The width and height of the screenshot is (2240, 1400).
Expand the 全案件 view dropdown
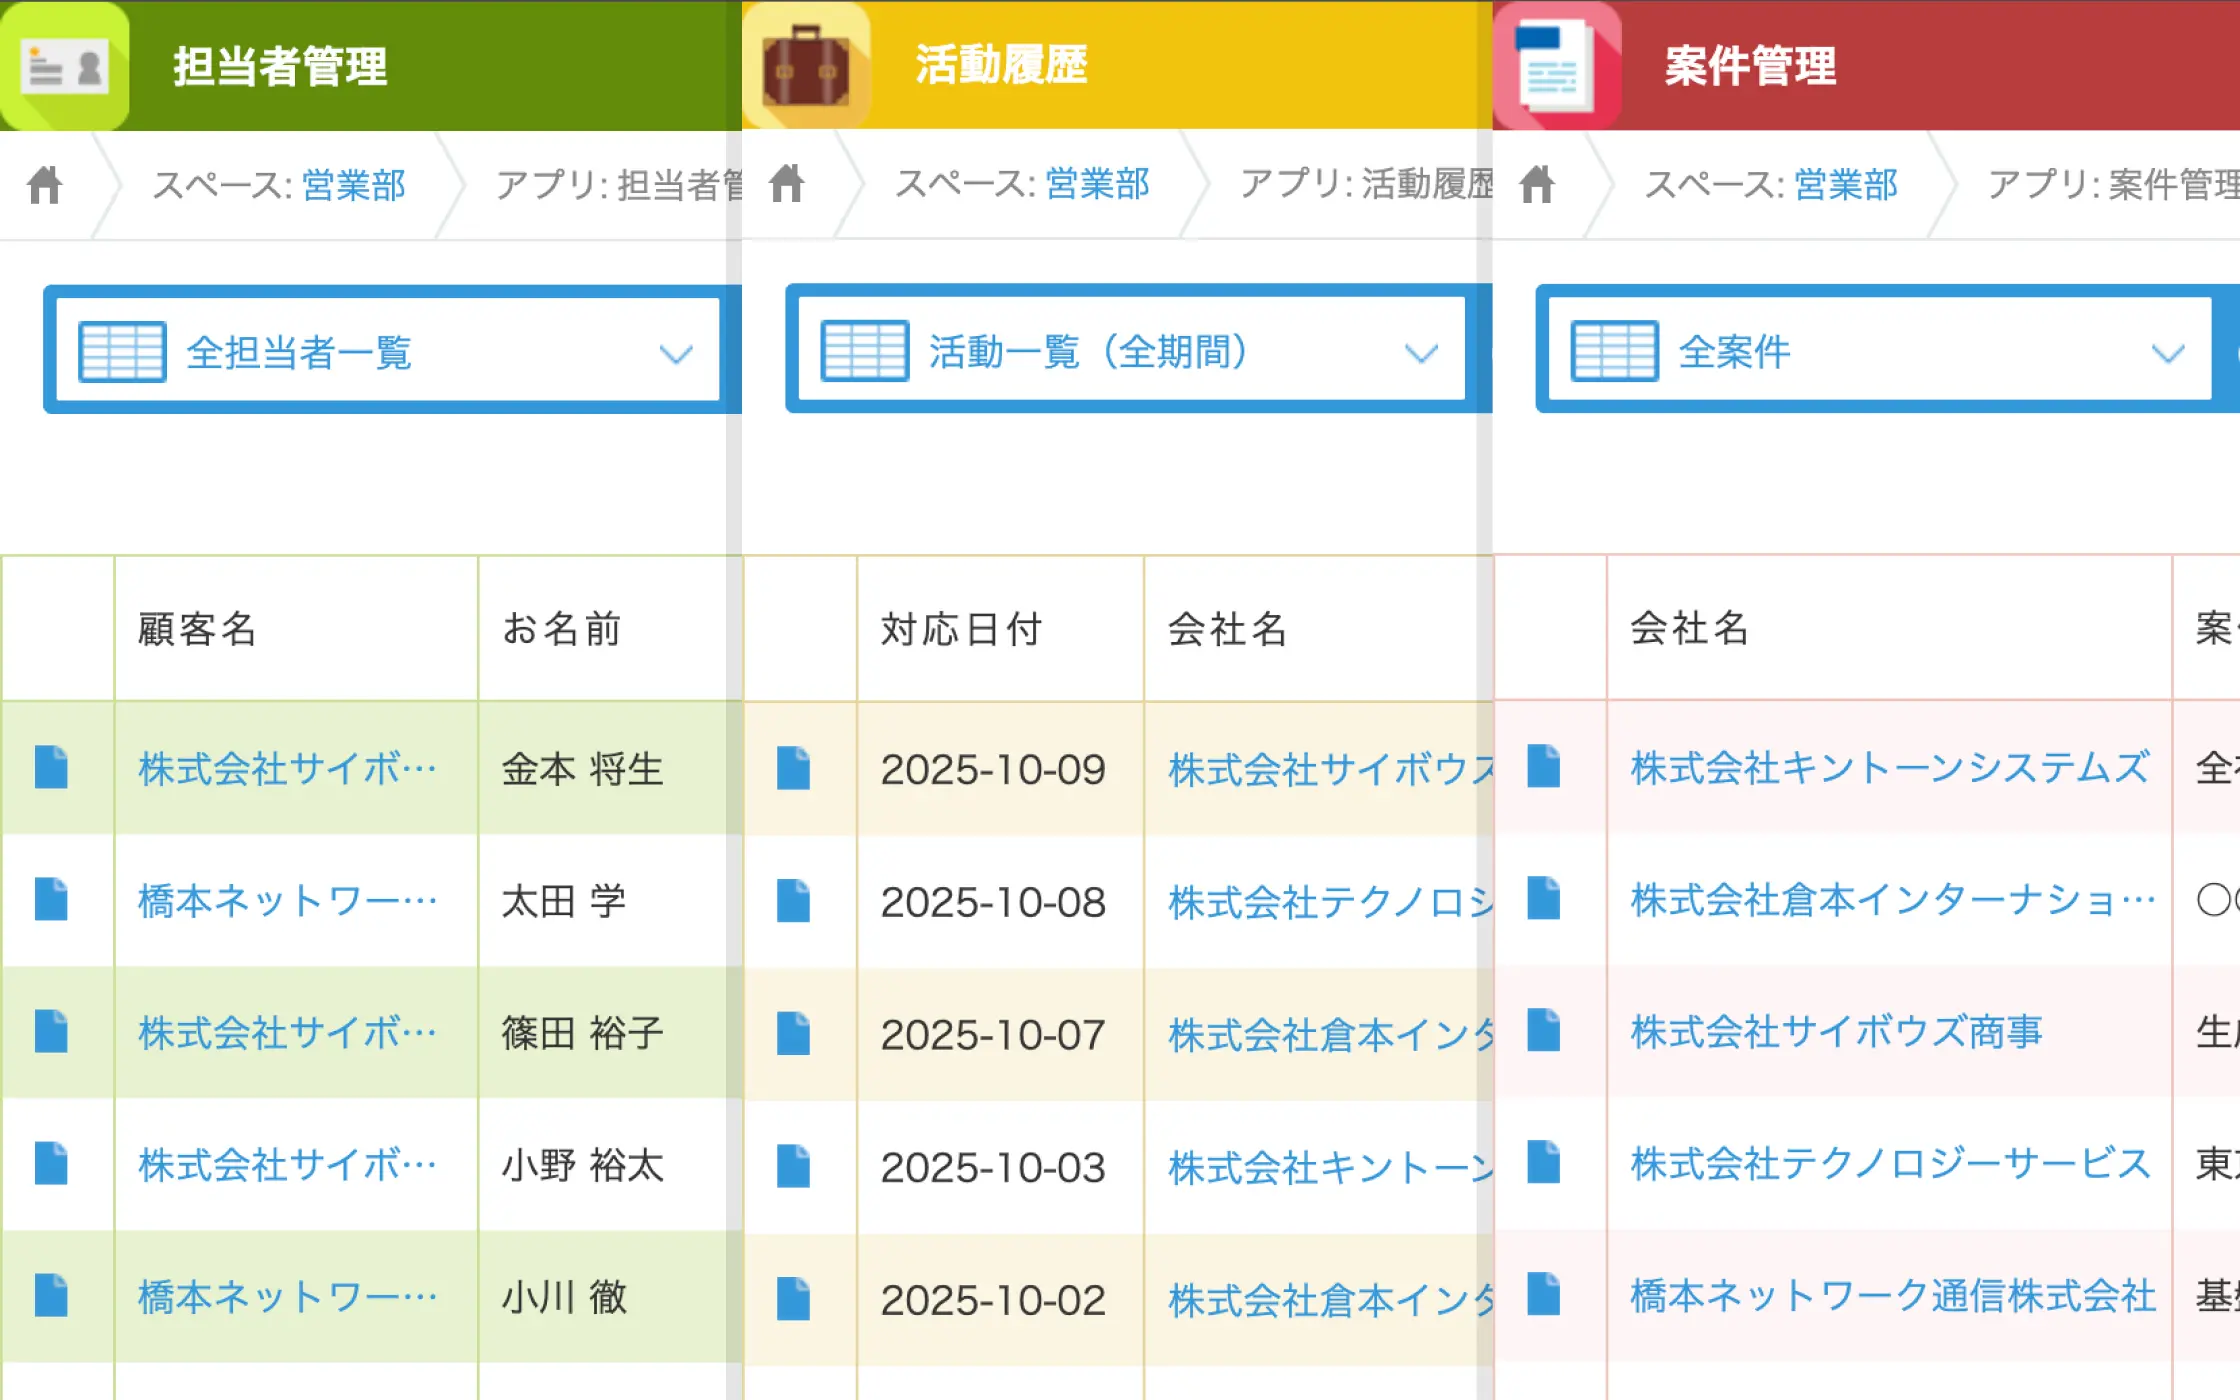[x=2167, y=352]
